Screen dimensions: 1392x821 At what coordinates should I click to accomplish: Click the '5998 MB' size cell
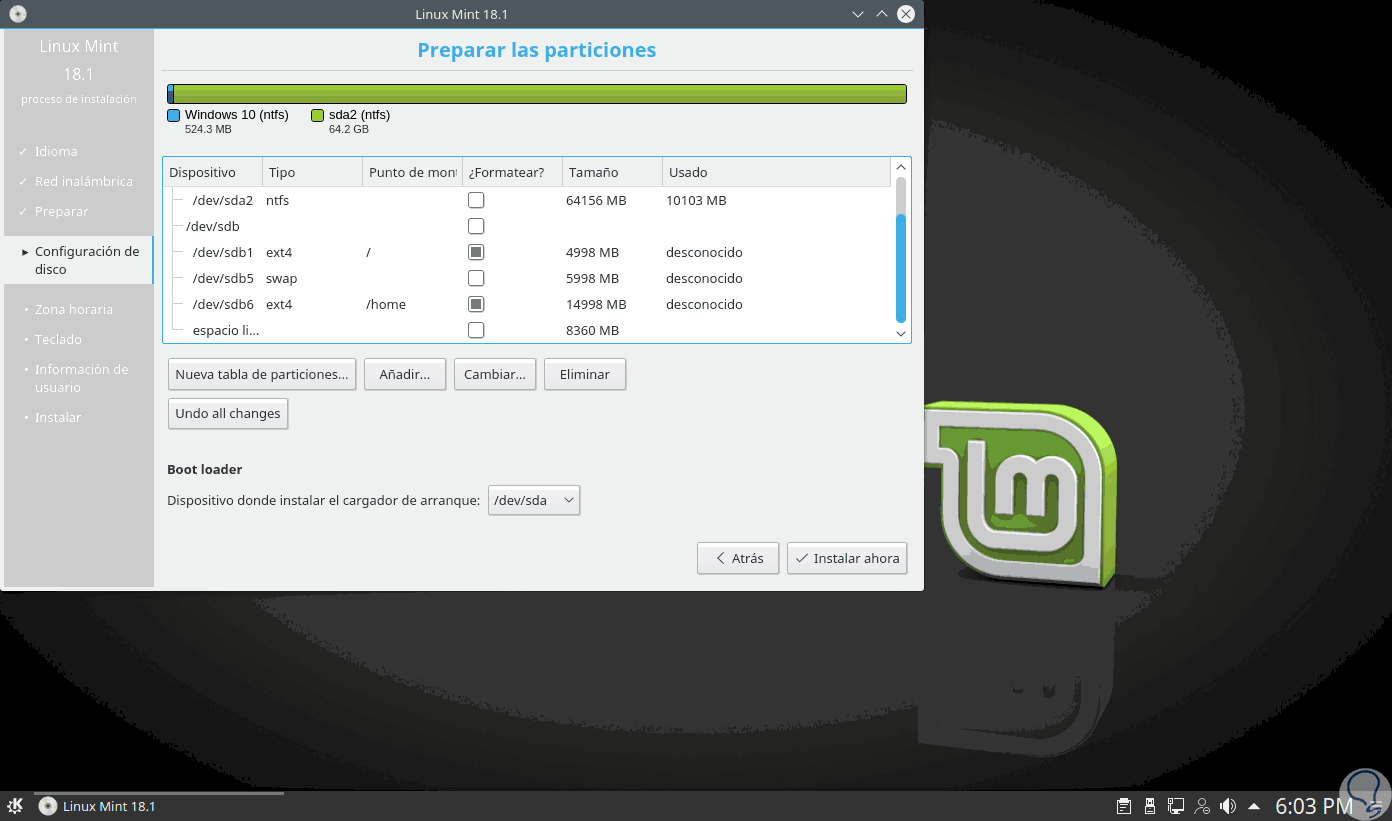click(592, 278)
